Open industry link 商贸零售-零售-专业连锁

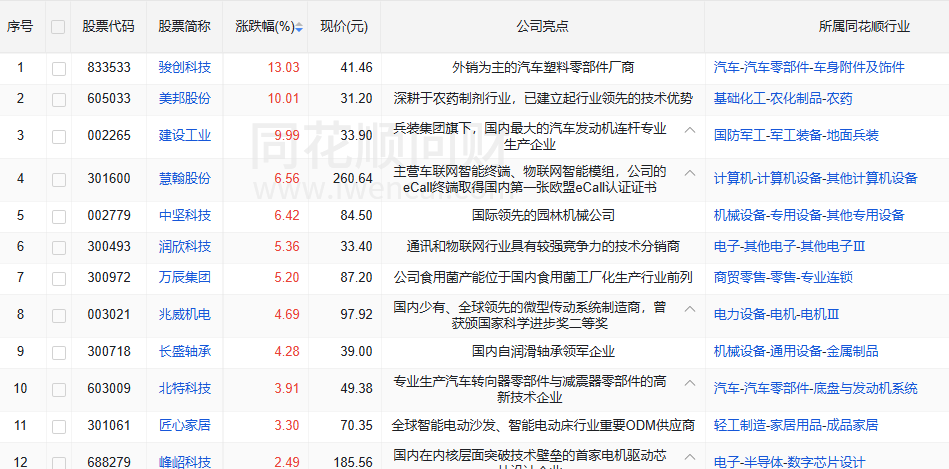783,278
